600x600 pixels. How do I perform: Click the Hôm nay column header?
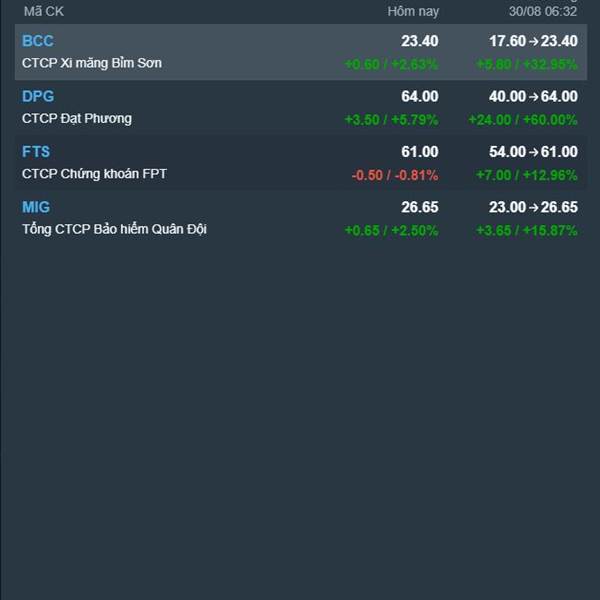tap(413, 11)
